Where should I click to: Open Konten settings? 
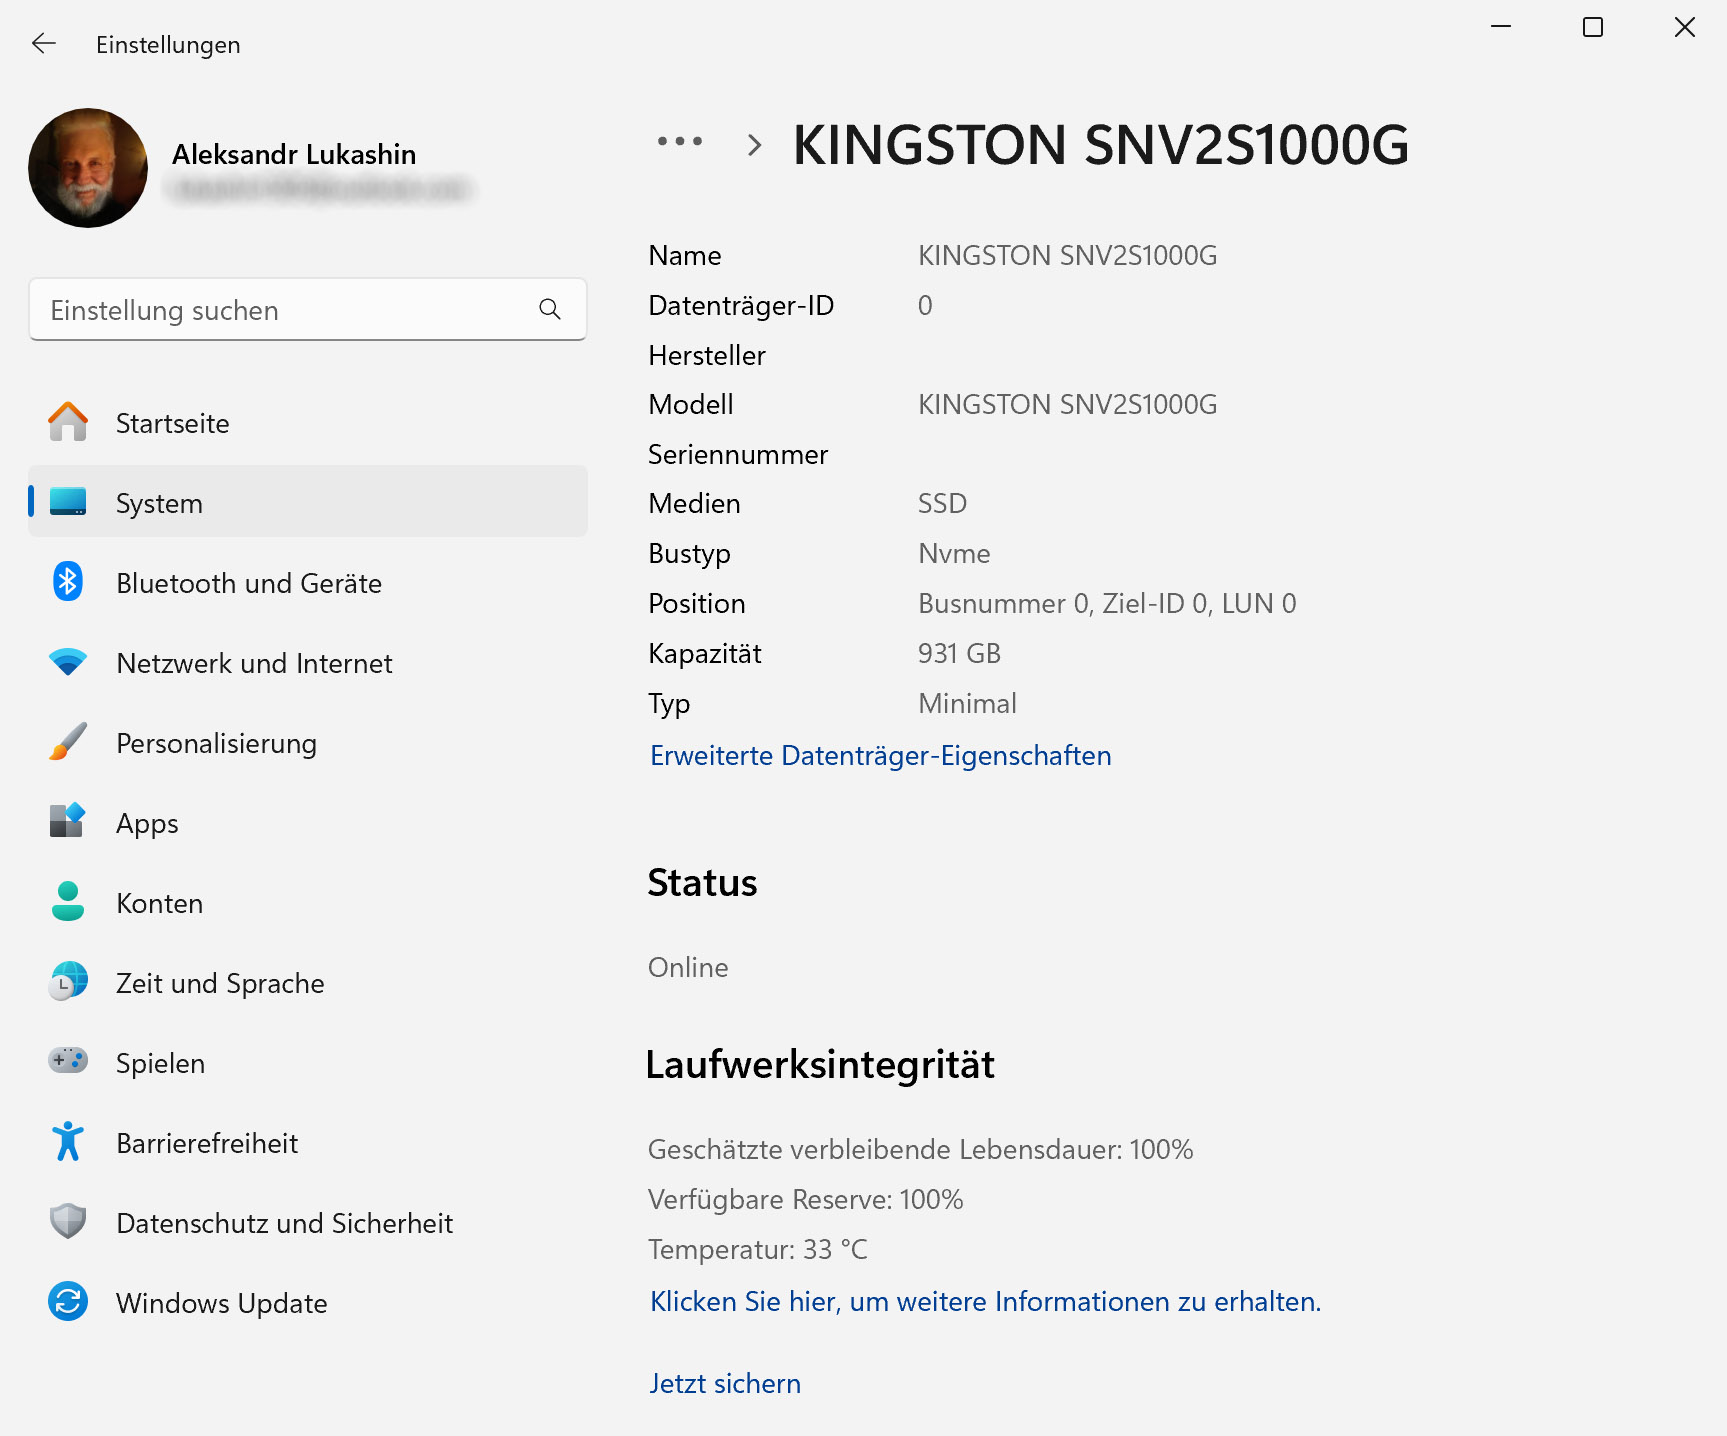coord(308,902)
